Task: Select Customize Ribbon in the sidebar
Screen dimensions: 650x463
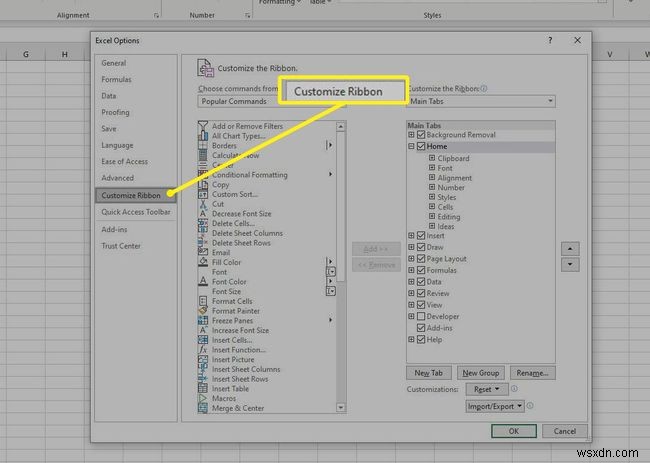Action: tap(136, 195)
